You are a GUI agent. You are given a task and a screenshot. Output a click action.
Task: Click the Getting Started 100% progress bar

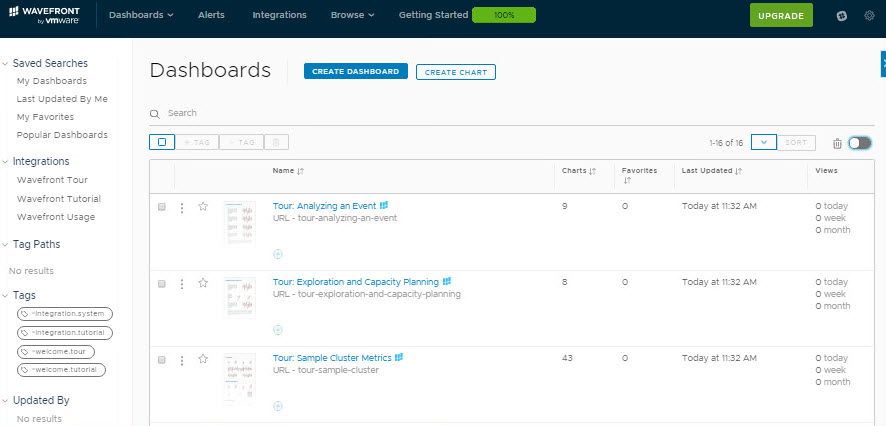point(503,15)
